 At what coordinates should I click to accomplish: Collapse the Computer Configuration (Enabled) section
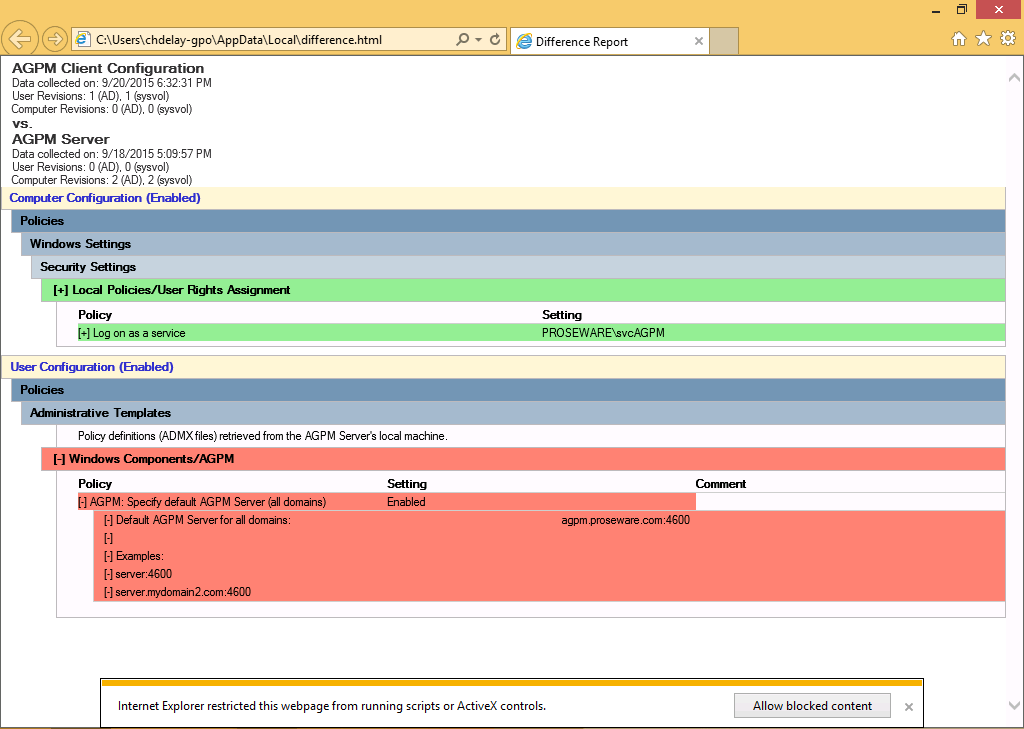105,198
